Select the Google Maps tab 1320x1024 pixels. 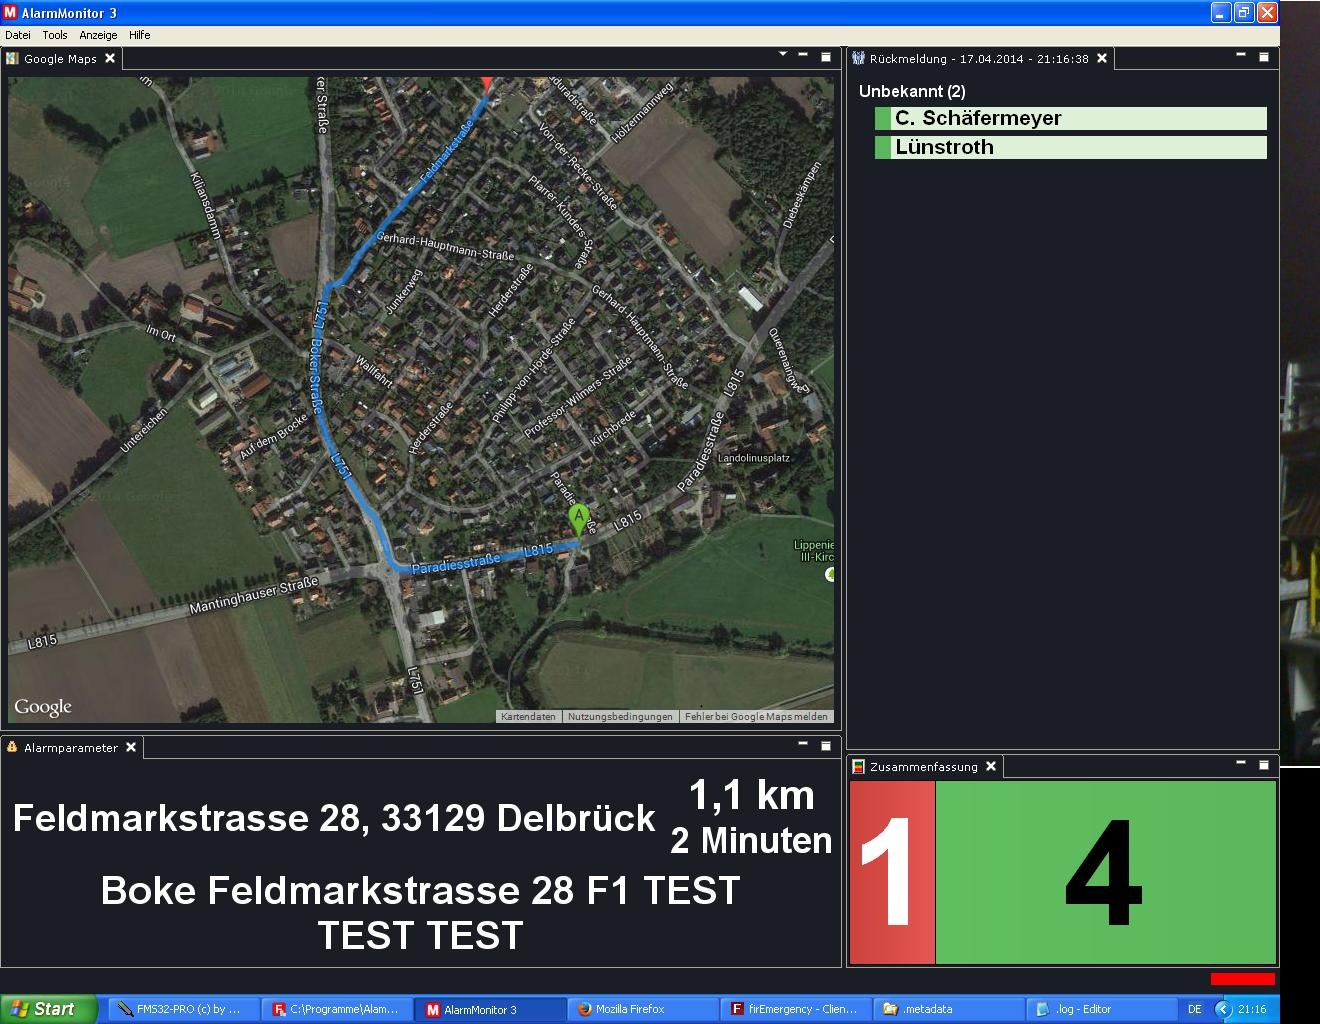pyautogui.click(x=60, y=59)
